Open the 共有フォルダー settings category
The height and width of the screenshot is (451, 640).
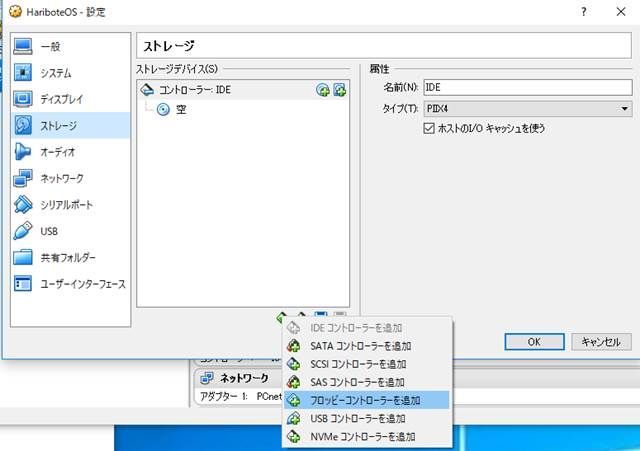pos(70,258)
